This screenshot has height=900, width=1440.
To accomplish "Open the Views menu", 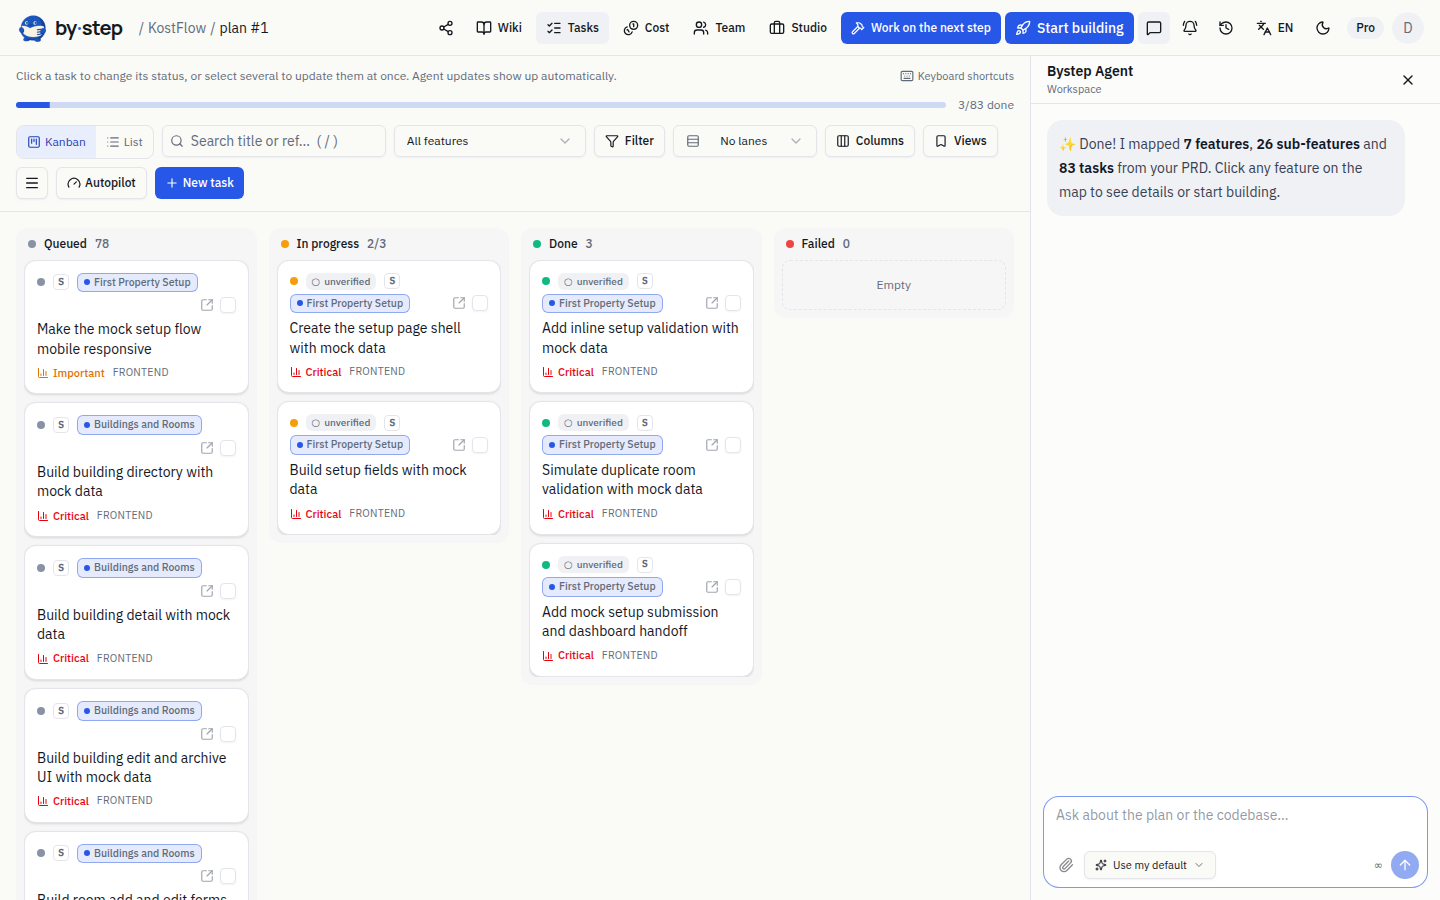I will (x=960, y=141).
